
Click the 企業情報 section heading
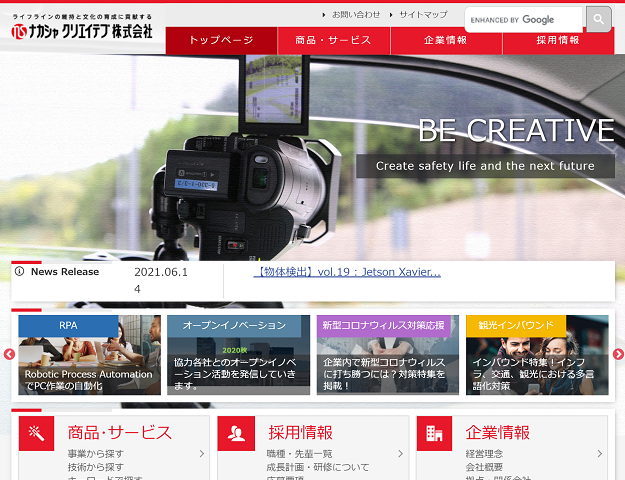click(497, 433)
